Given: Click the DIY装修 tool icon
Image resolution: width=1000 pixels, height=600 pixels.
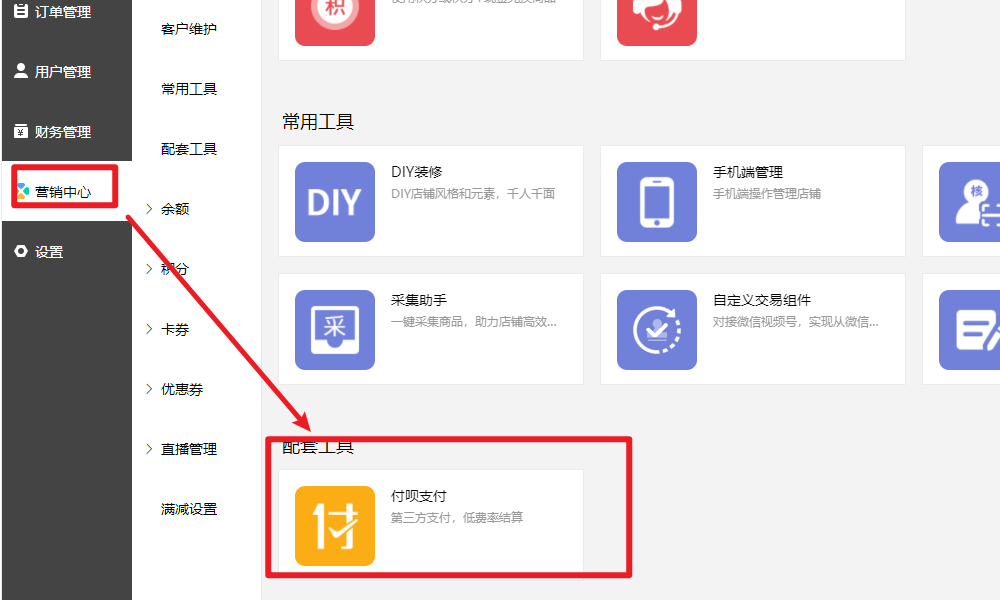Looking at the screenshot, I should click(335, 201).
